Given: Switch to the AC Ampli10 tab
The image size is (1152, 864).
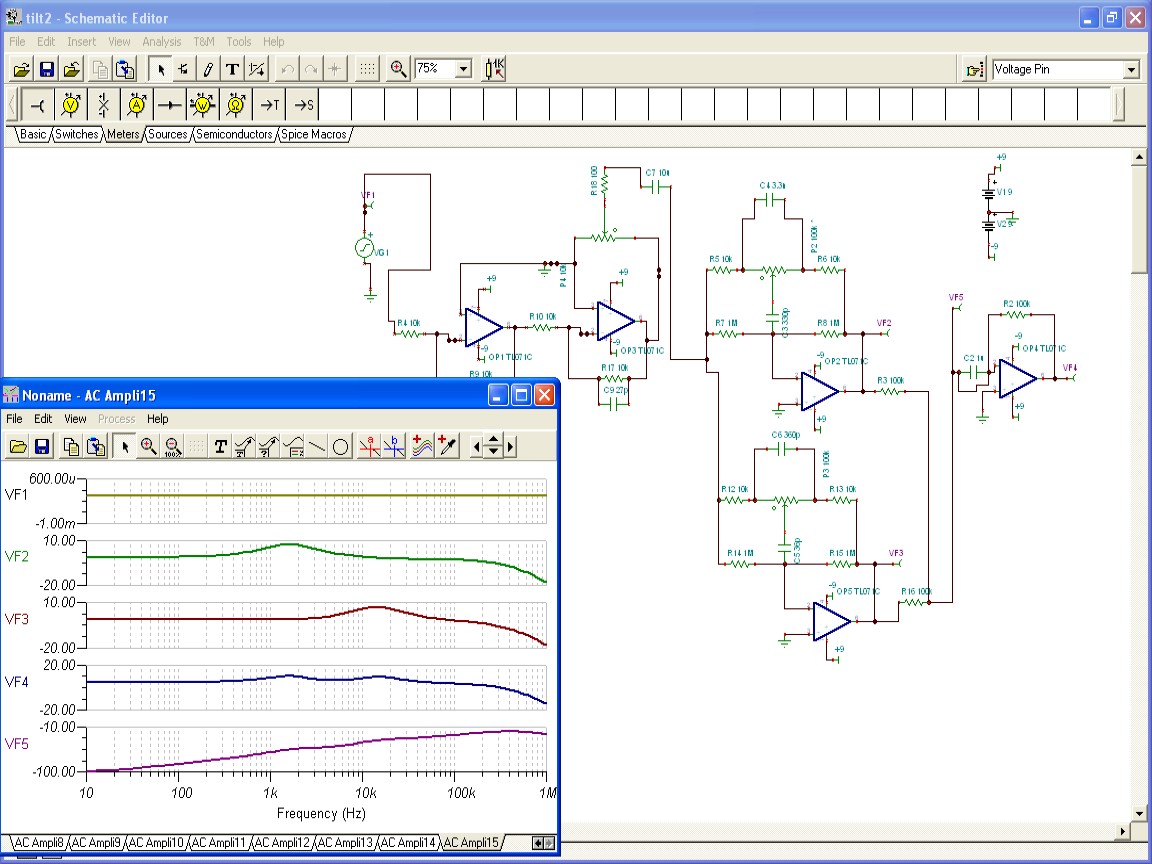Looking at the screenshot, I should (x=156, y=843).
